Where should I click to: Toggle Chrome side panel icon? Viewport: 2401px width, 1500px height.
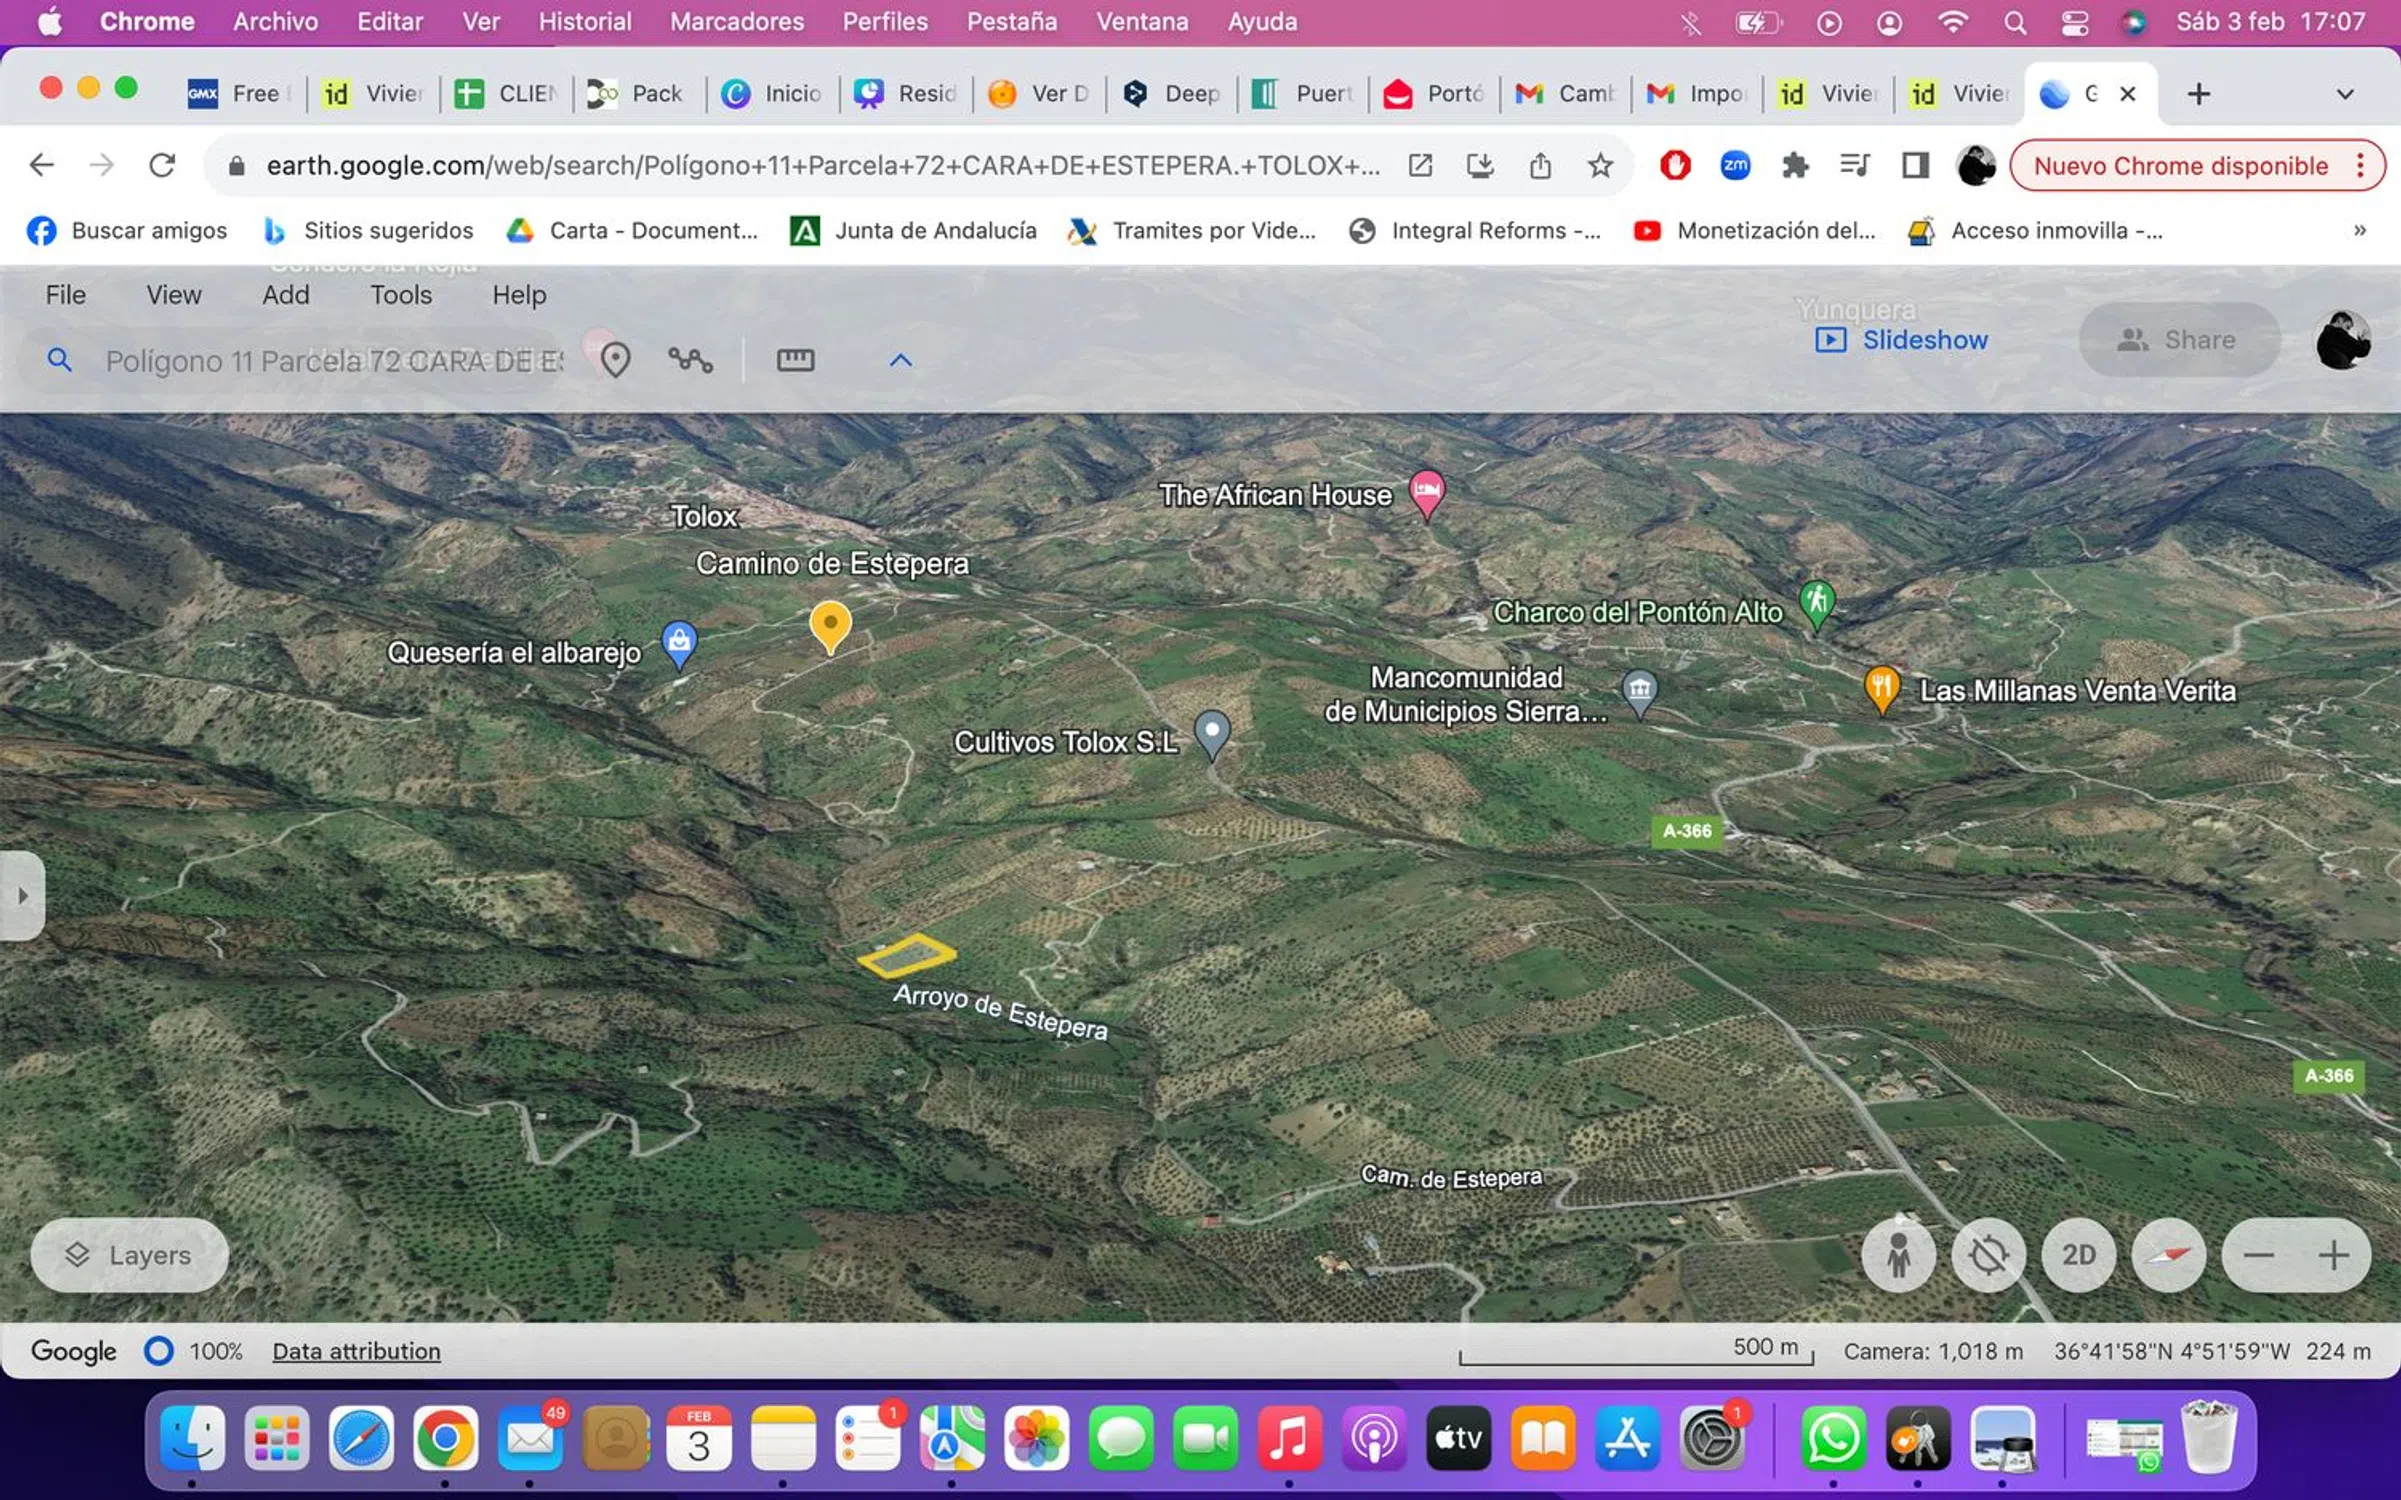[1914, 165]
